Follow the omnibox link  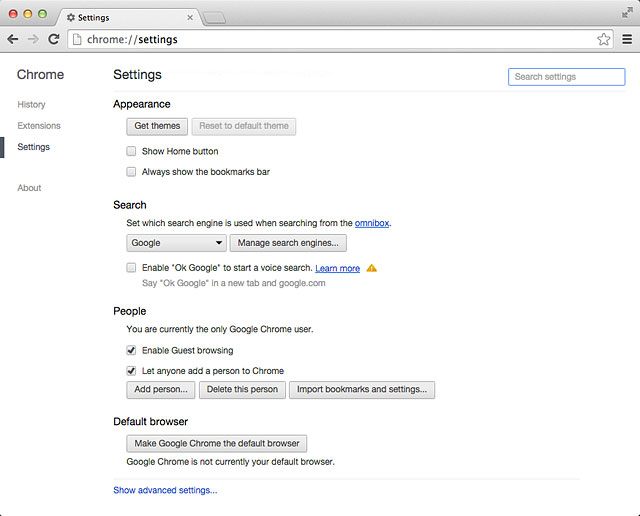pos(372,223)
